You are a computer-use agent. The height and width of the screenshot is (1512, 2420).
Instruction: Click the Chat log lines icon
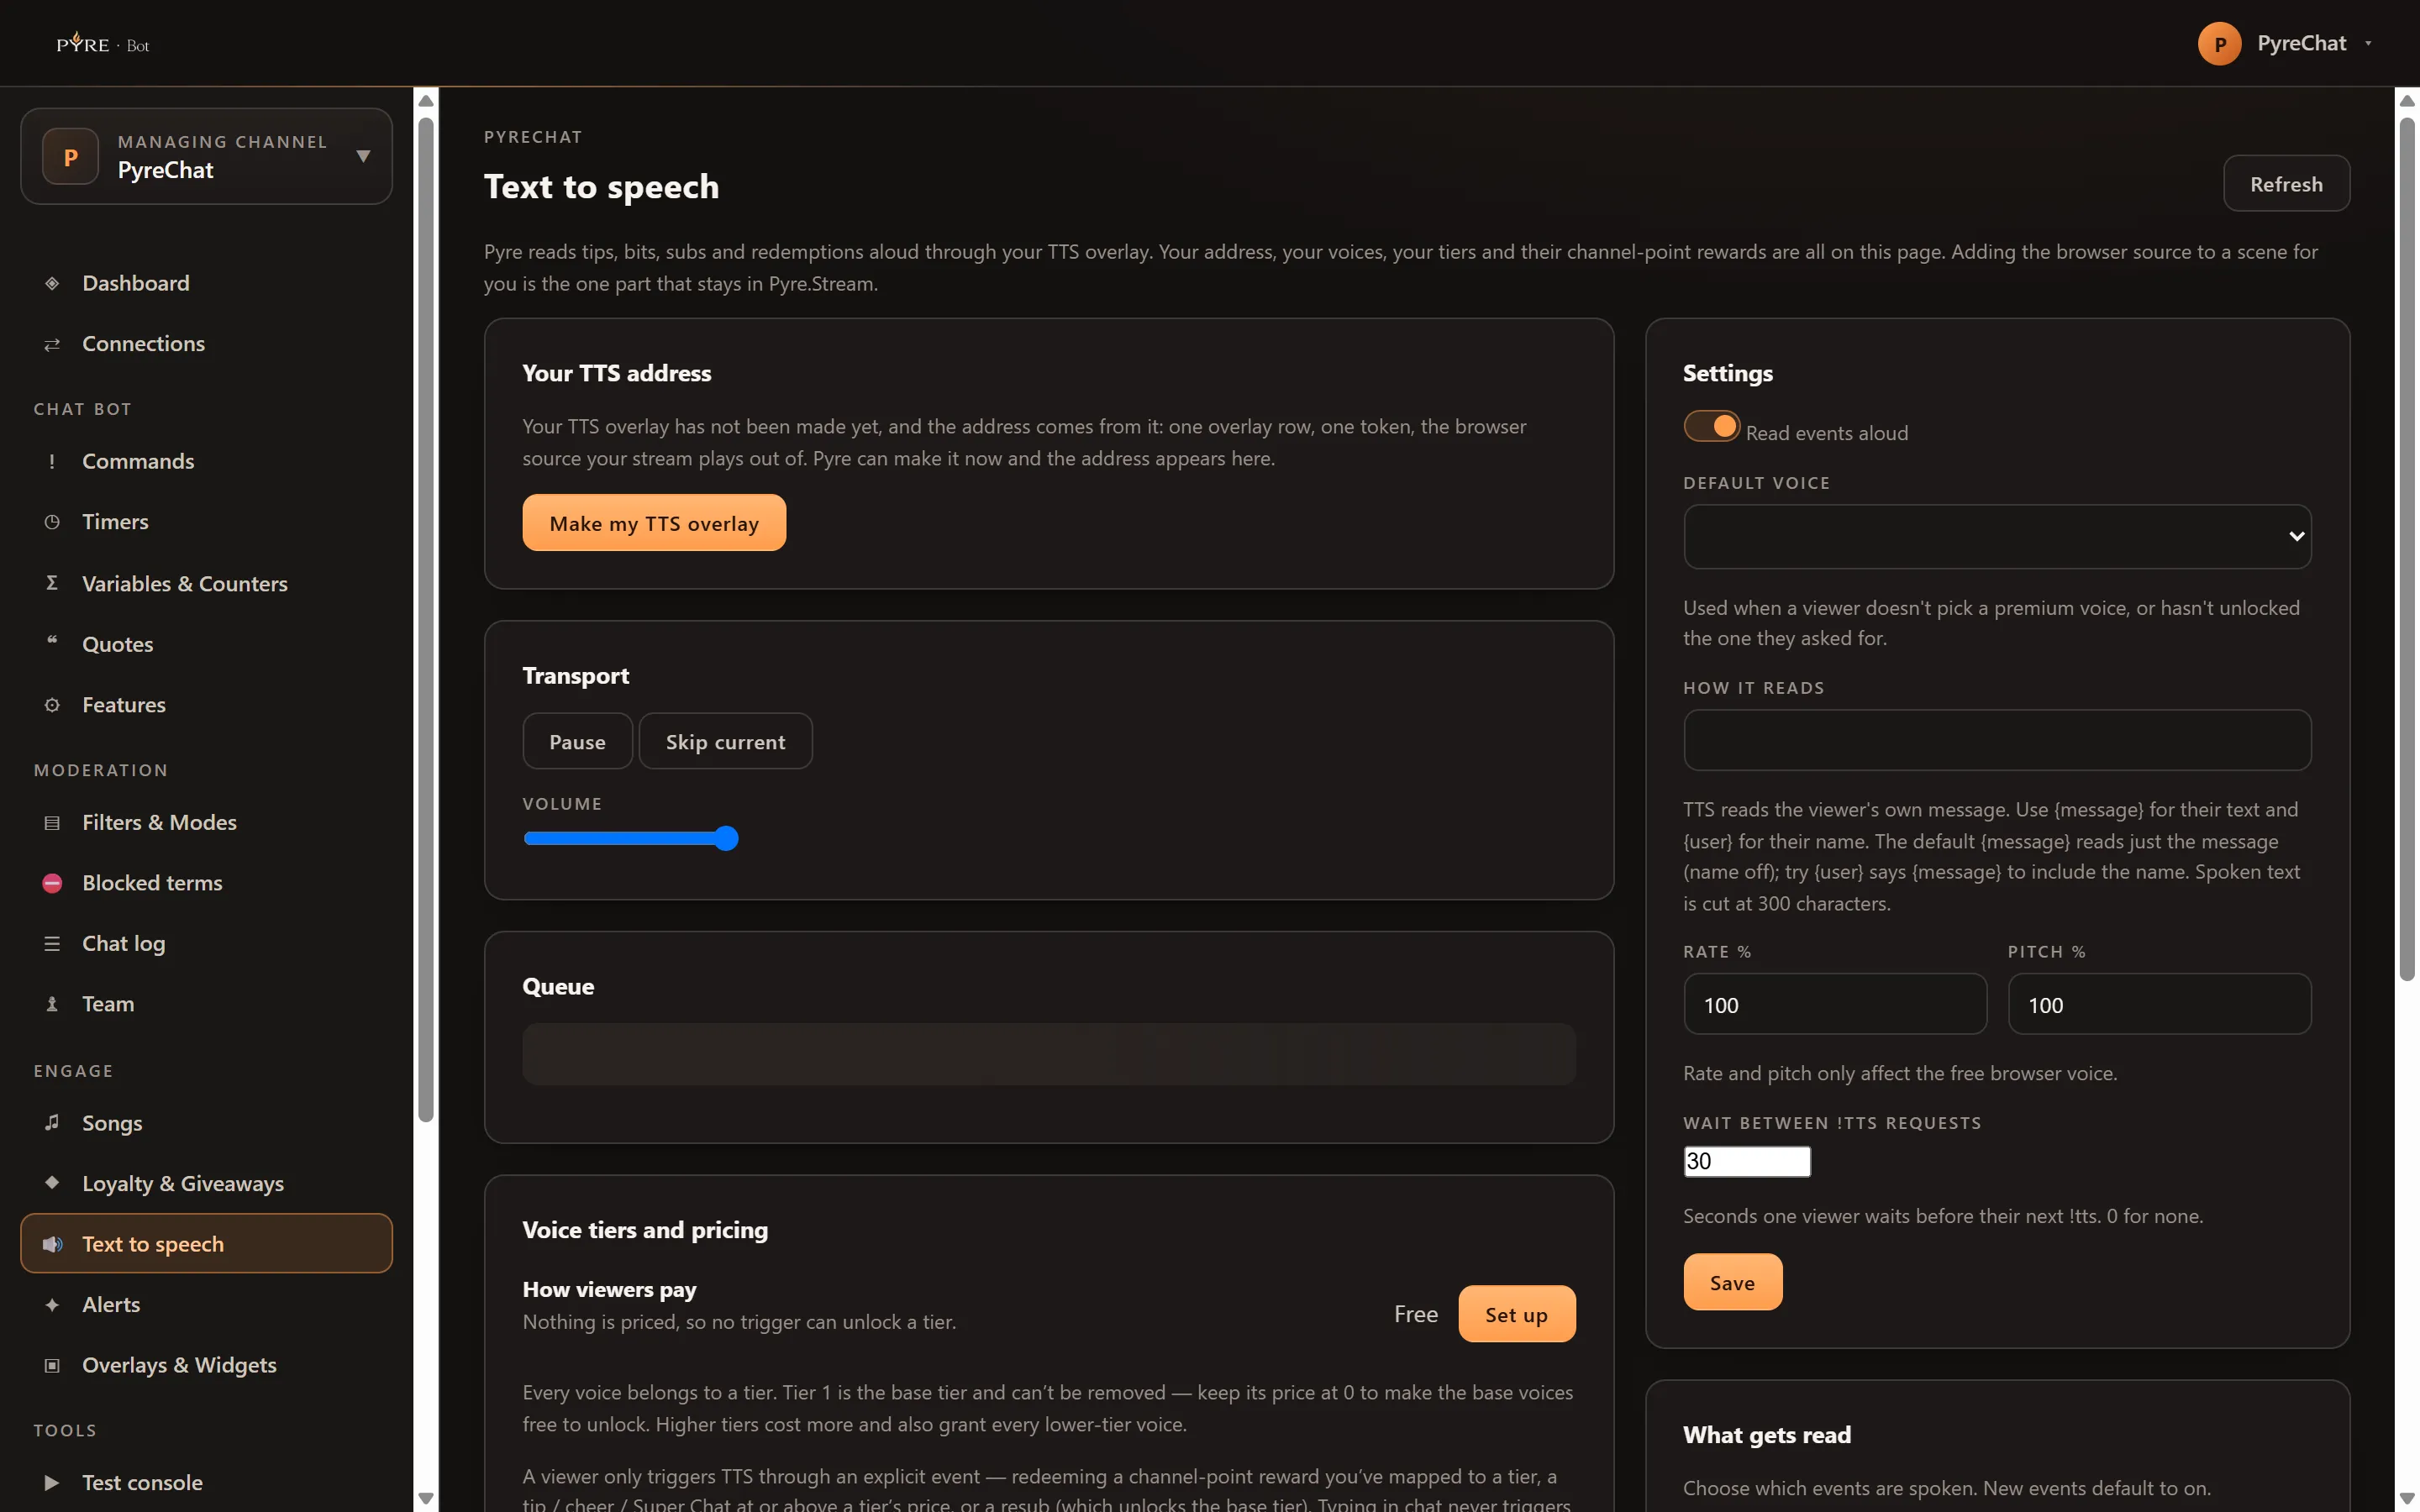[x=52, y=944]
